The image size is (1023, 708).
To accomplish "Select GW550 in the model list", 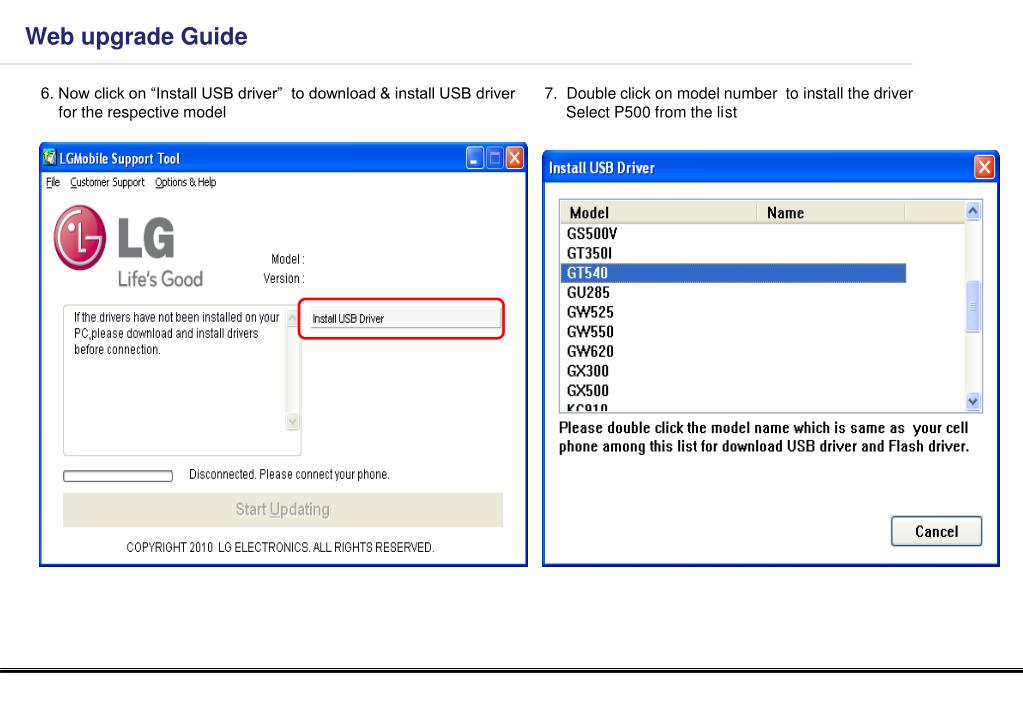I will click(x=733, y=331).
